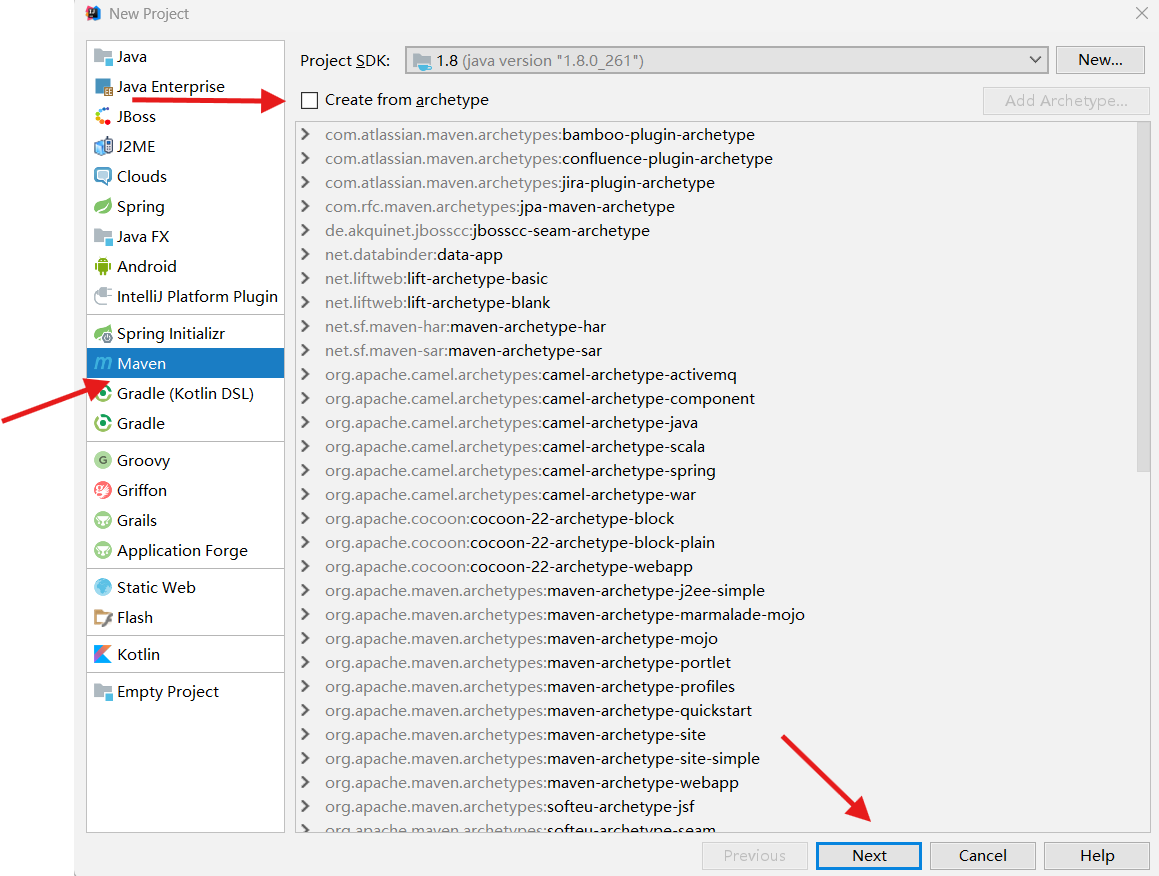Click the Application Forge icon

point(103,551)
